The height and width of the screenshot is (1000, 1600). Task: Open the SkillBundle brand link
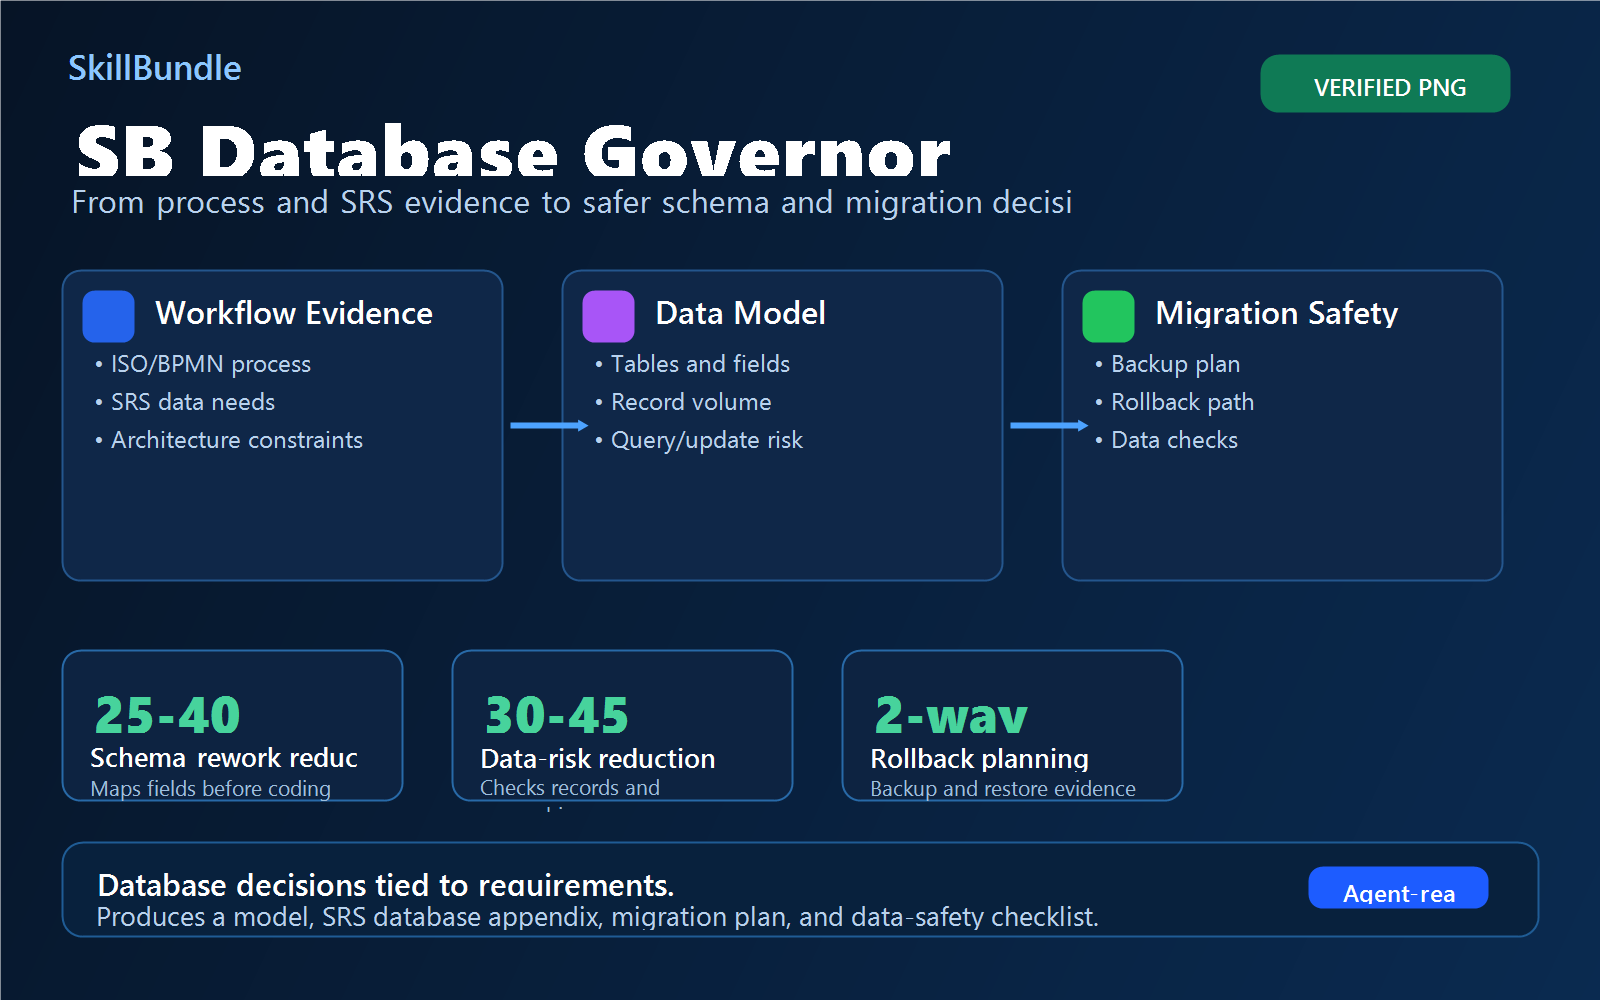click(x=155, y=68)
